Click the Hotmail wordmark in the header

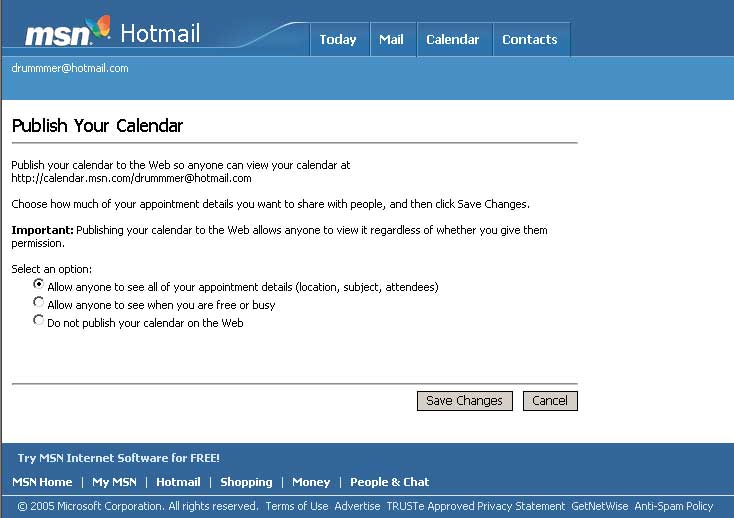160,33
